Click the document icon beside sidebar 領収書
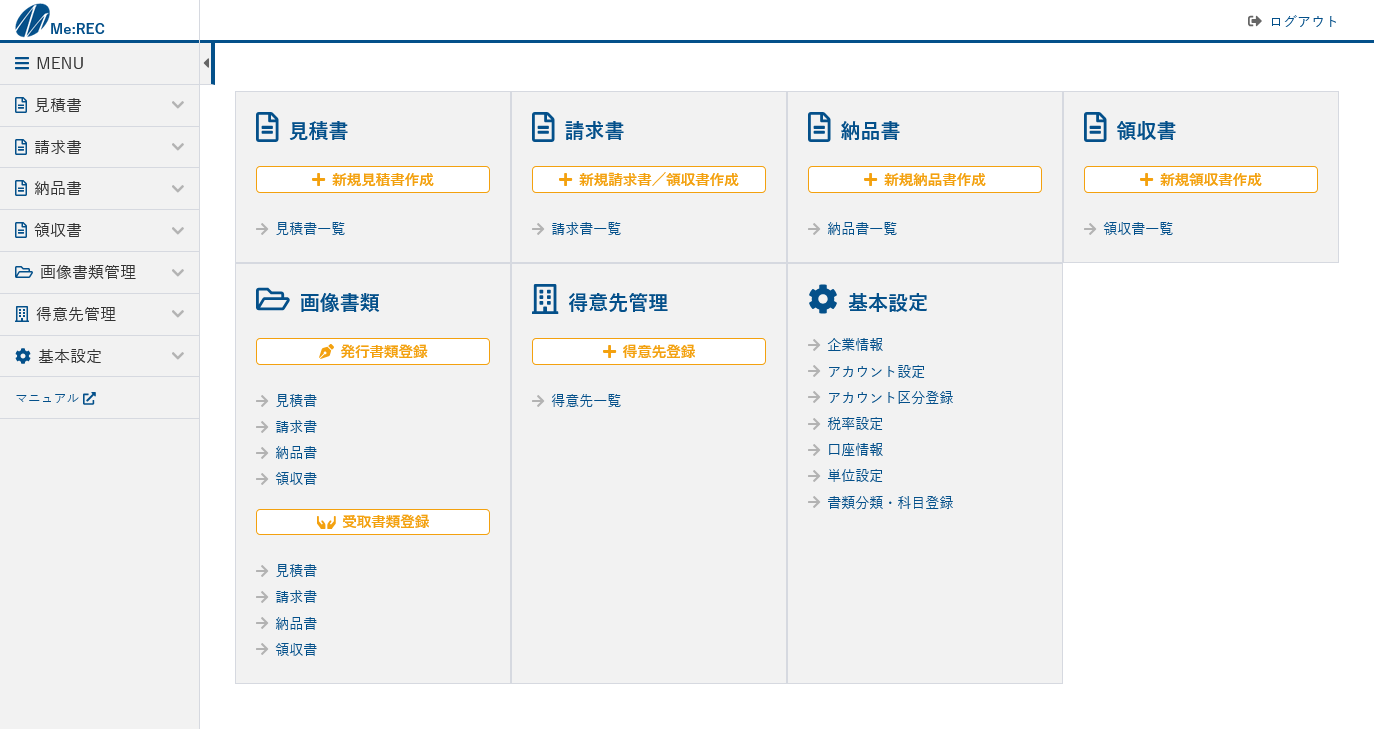This screenshot has height=729, width=1374. pyautogui.click(x=21, y=230)
